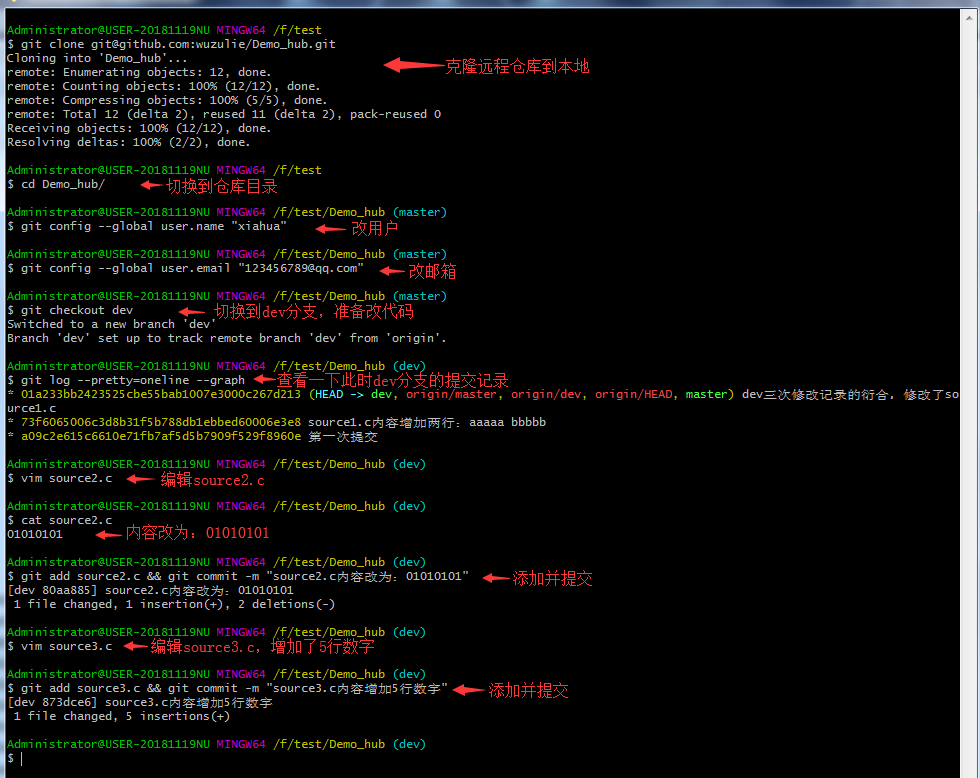Click 'remote: Compressing objects: 100% (5/5)' line
Screen dimensions: 980x778
tap(167, 100)
